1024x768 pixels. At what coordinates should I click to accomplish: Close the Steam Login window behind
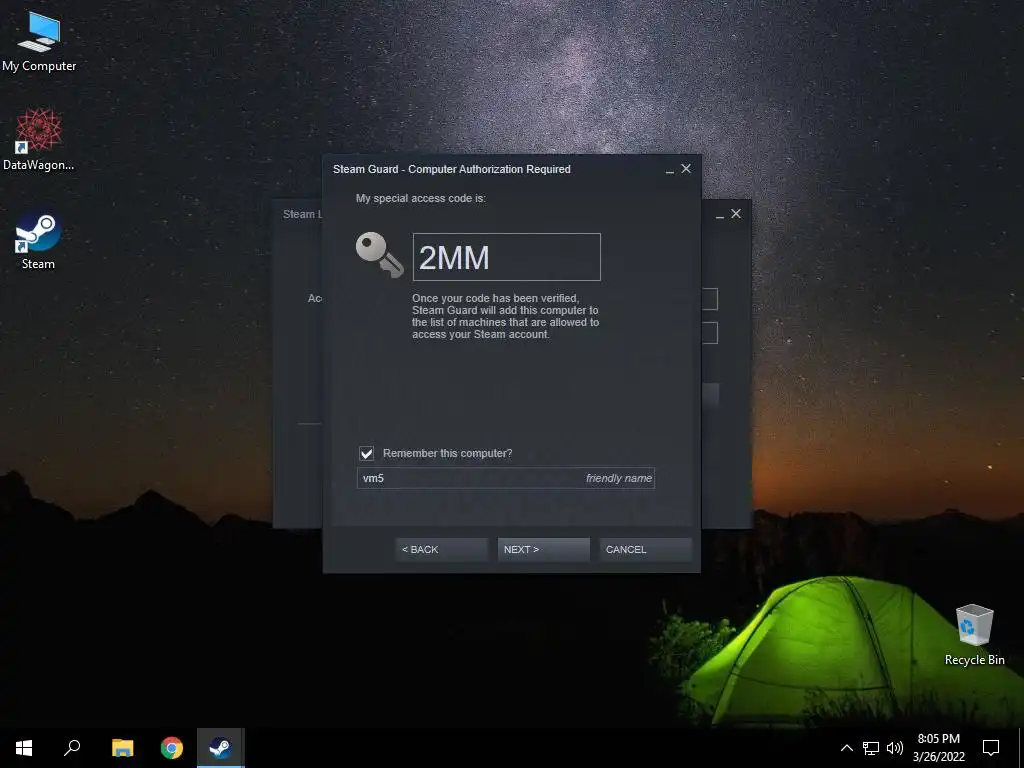click(x=736, y=214)
